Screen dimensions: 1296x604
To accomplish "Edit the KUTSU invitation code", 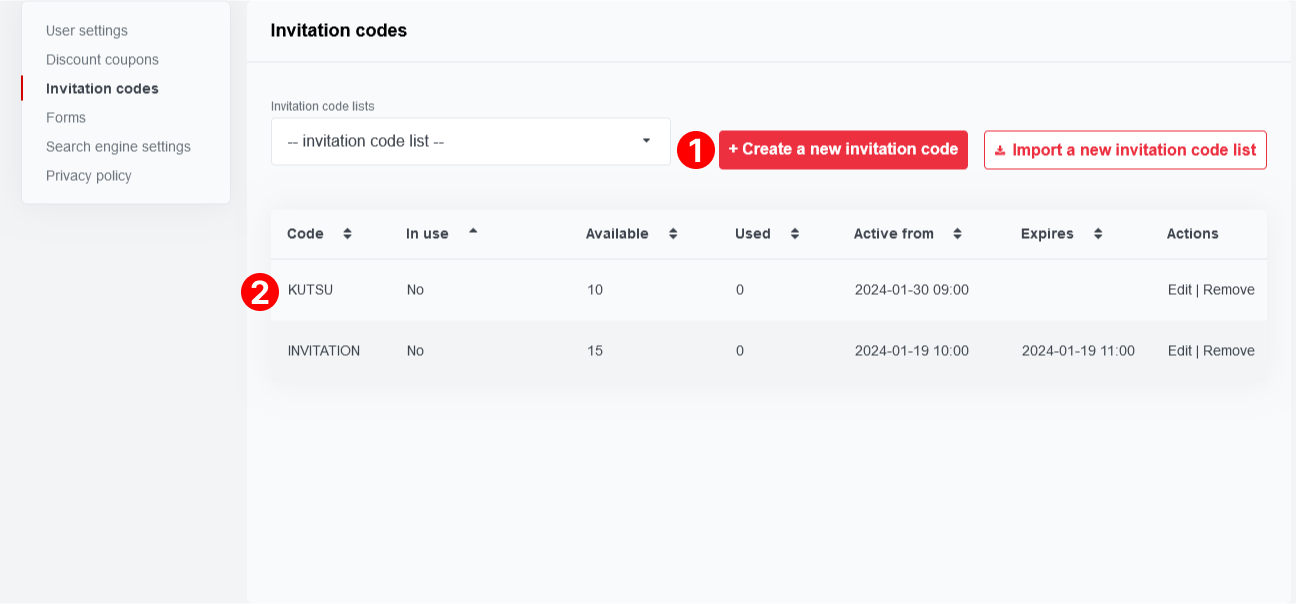I will point(1180,290).
